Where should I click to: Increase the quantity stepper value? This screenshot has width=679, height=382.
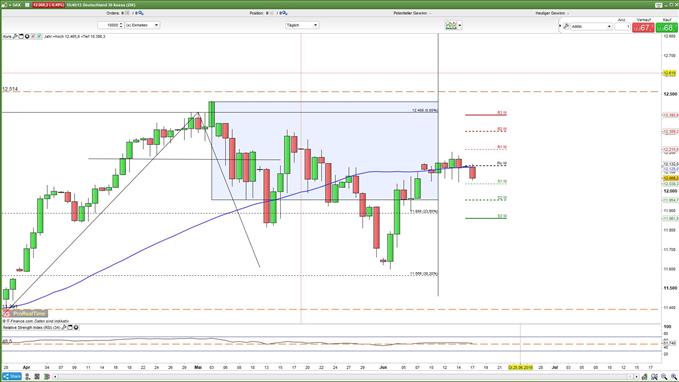tap(121, 24)
